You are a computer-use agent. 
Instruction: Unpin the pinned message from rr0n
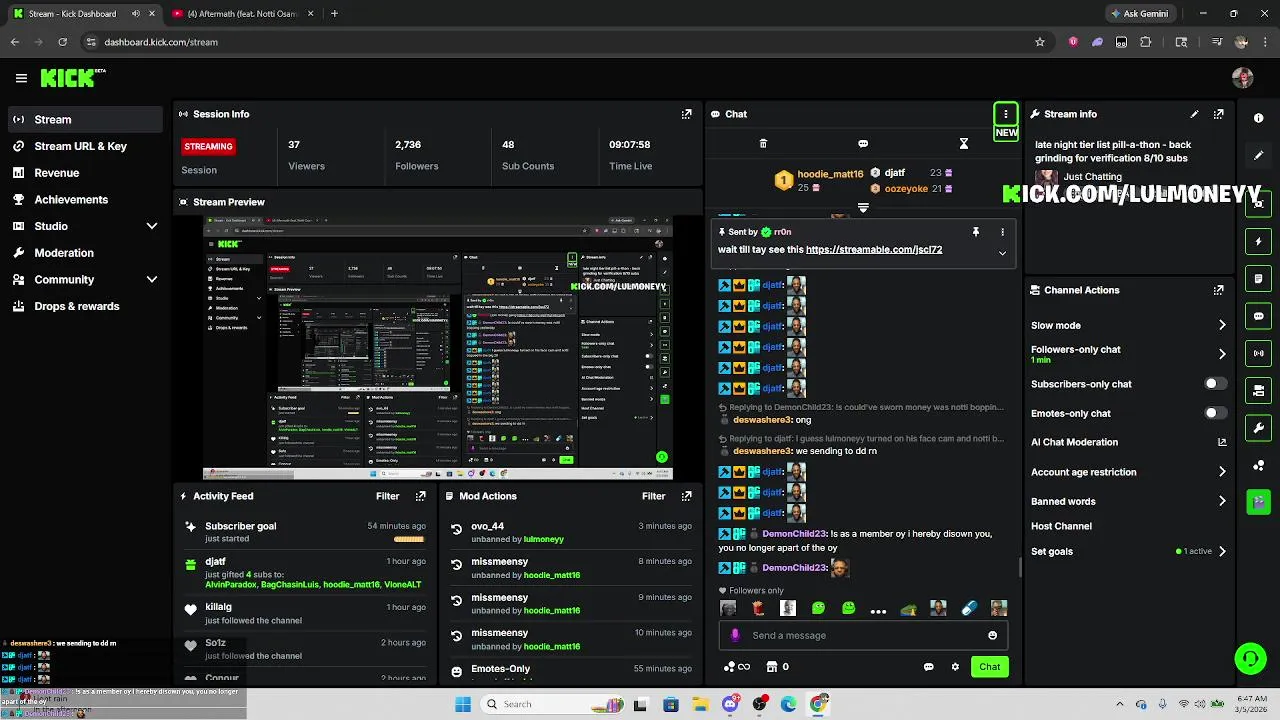pos(976,232)
